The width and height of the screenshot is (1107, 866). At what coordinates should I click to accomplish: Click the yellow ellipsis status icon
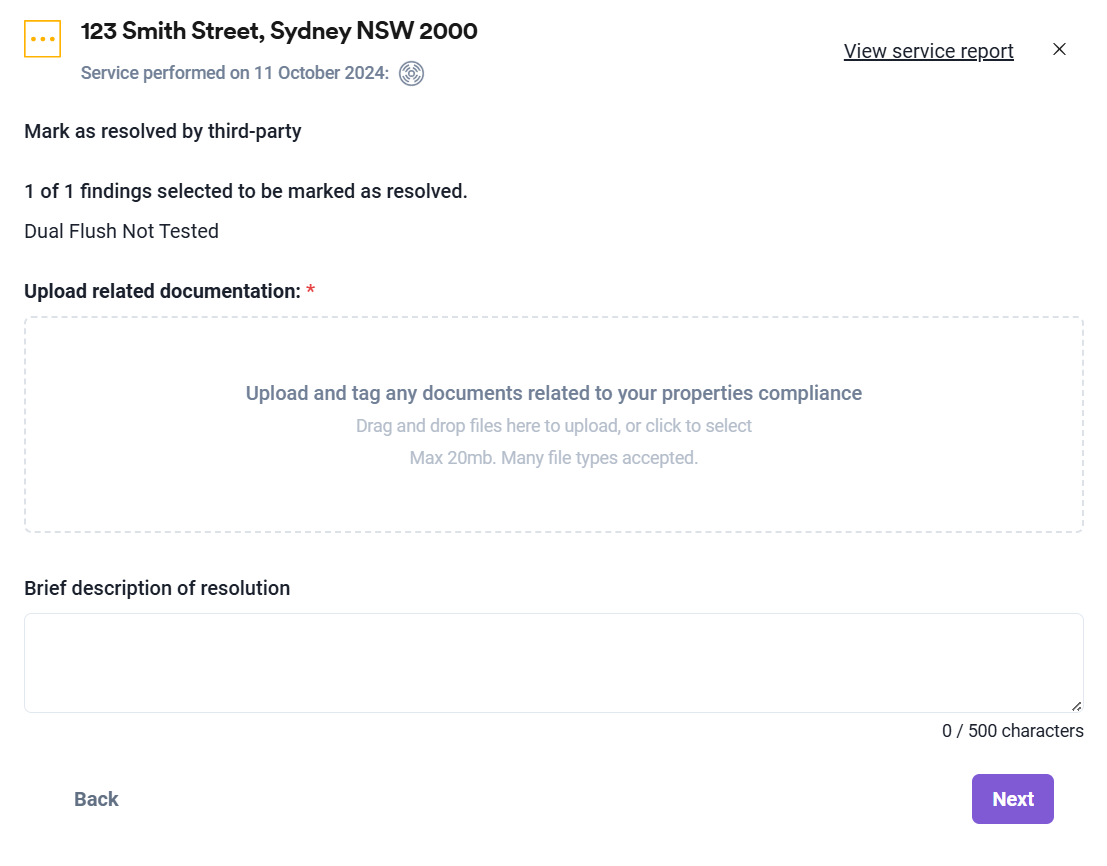[x=42, y=39]
